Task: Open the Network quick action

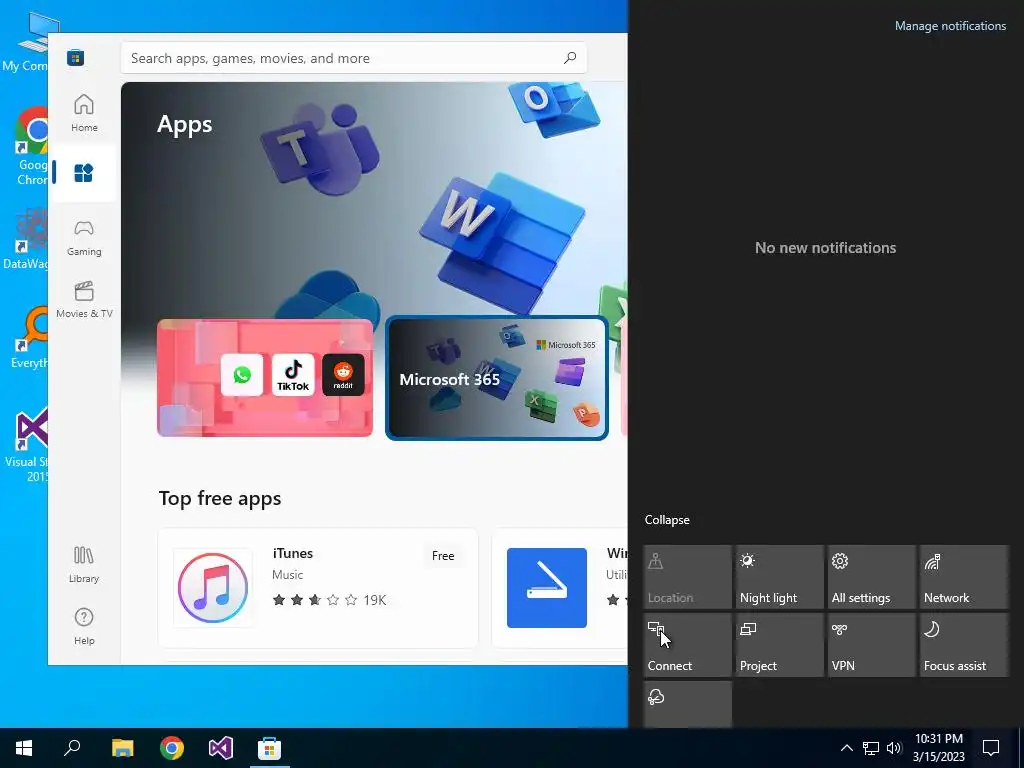Action: pyautogui.click(x=964, y=577)
